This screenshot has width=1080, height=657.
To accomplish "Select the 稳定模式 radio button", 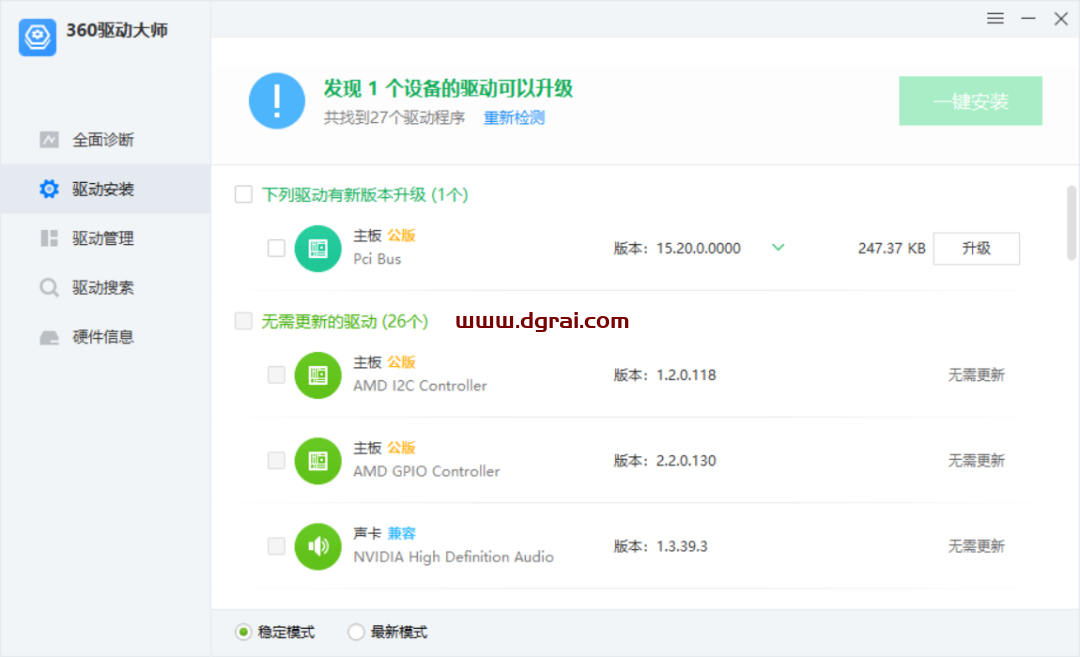I will point(243,632).
